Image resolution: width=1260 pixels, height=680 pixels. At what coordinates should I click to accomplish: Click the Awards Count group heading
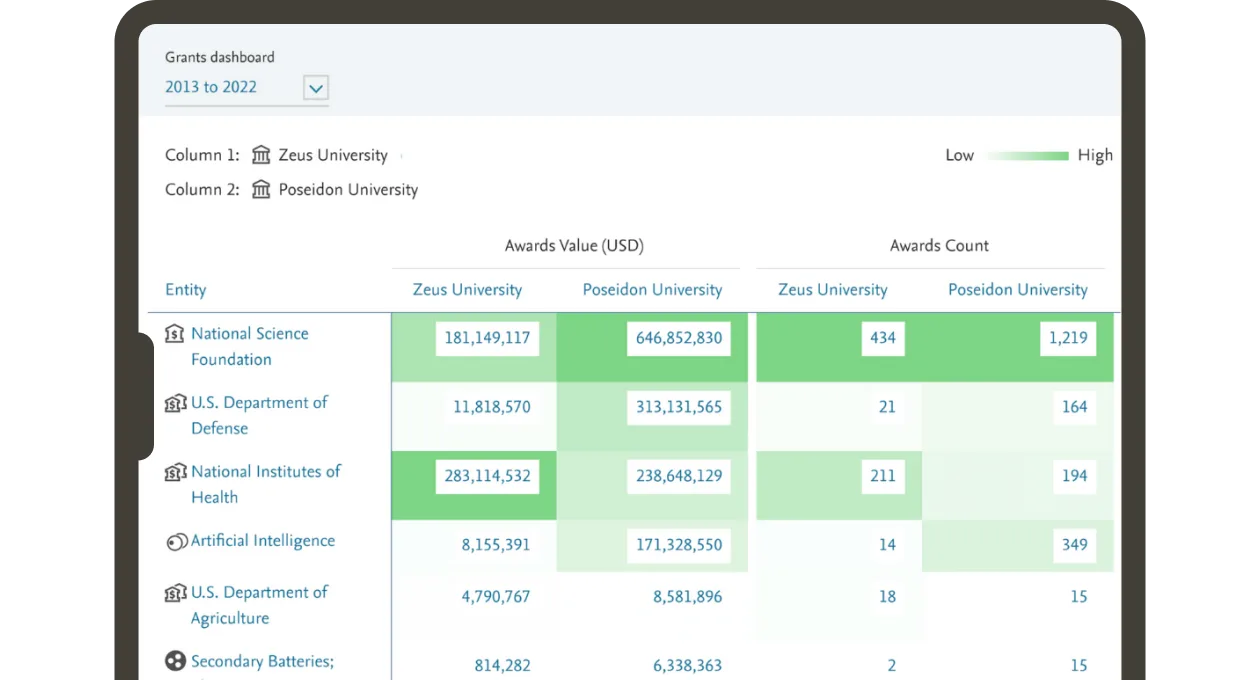coord(939,246)
